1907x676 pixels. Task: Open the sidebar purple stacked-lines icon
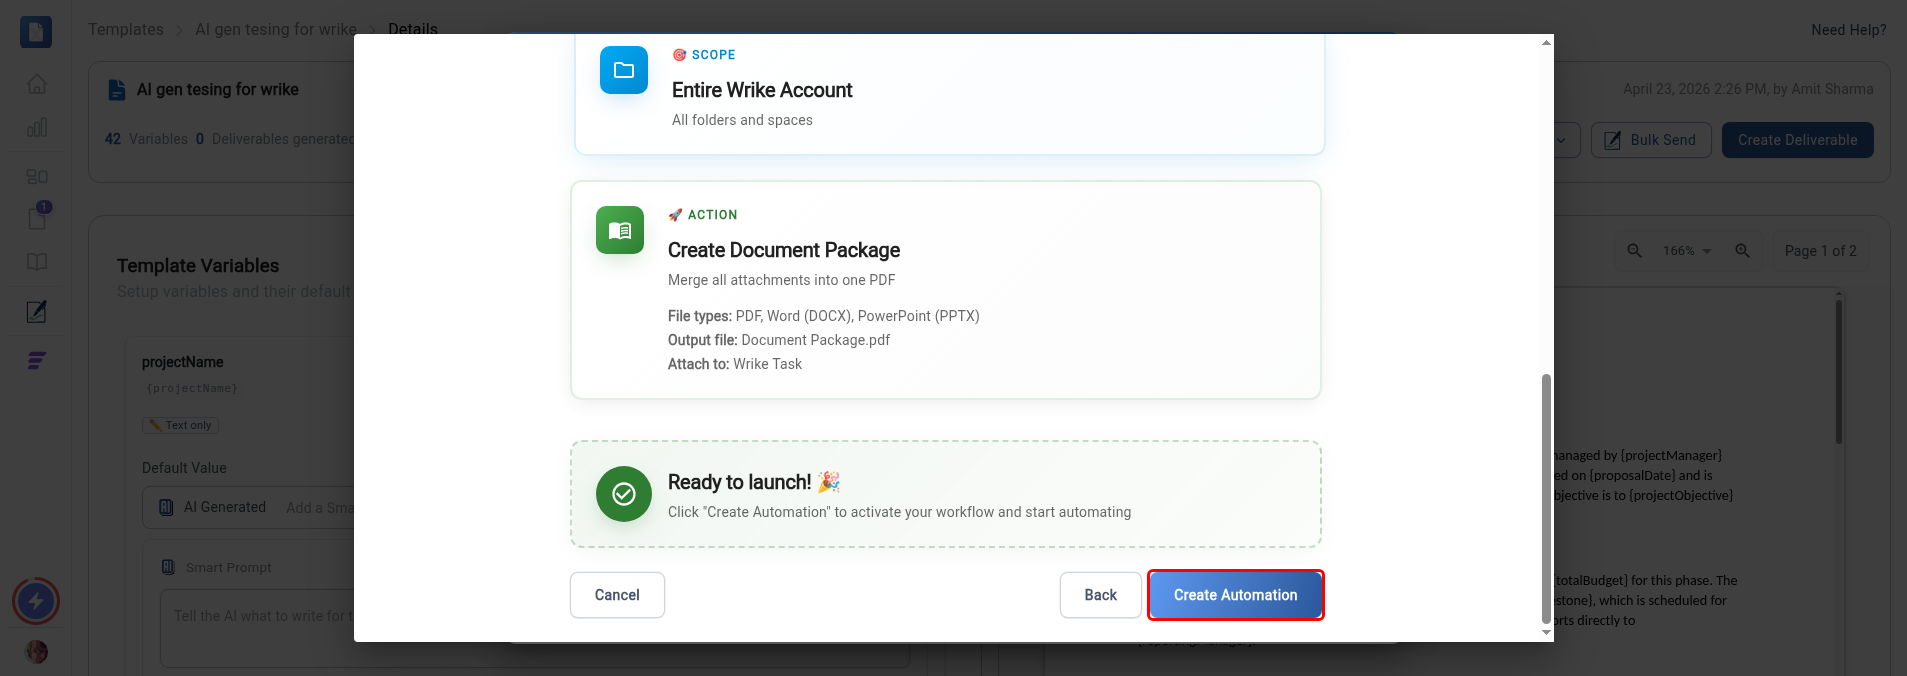pyautogui.click(x=37, y=361)
